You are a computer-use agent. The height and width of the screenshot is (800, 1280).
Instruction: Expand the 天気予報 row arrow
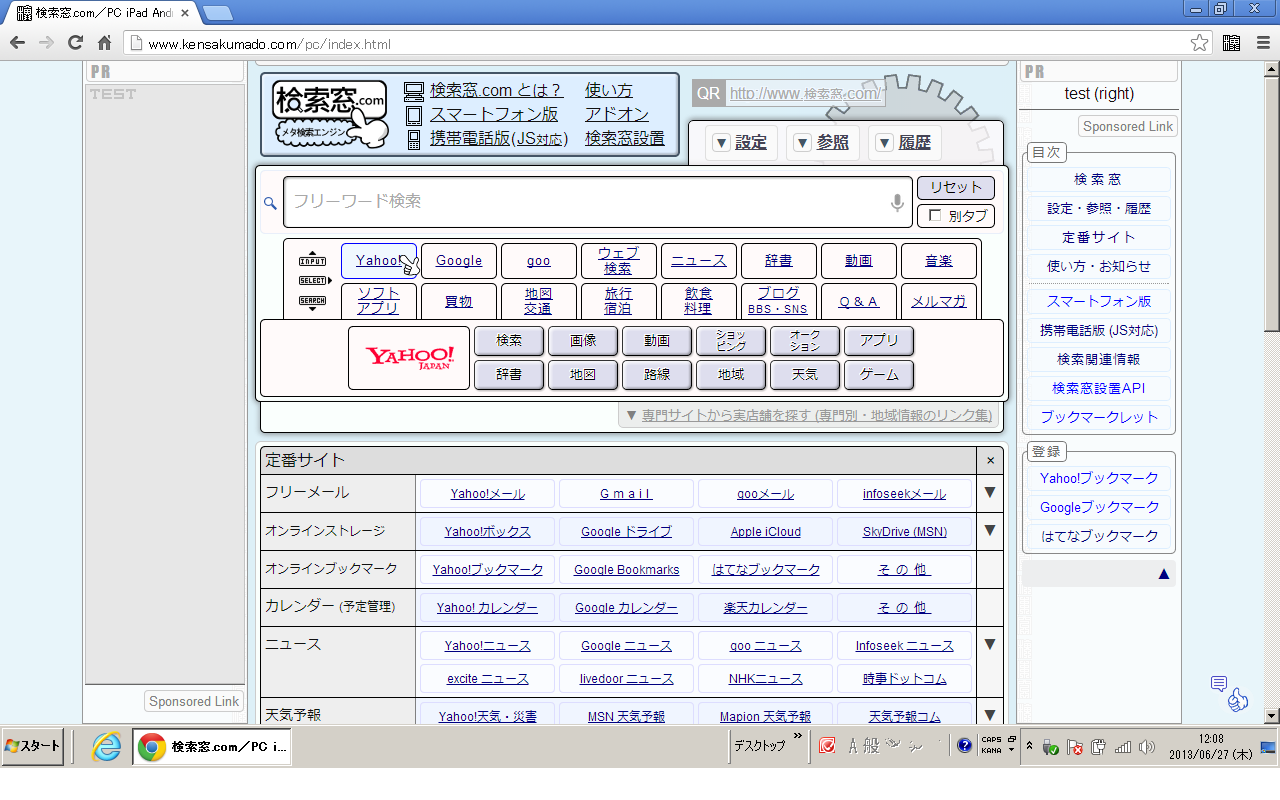point(990,715)
